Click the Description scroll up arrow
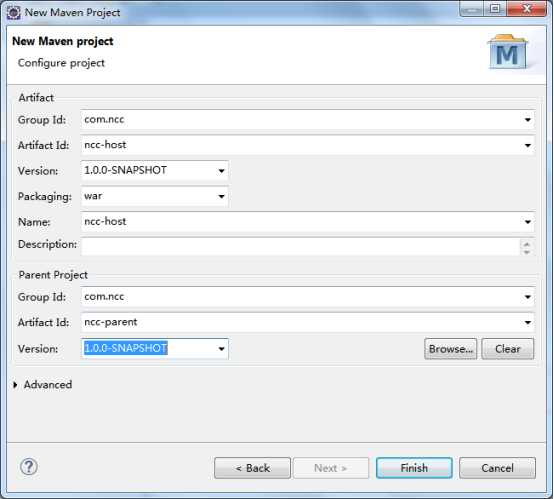 [x=527, y=244]
